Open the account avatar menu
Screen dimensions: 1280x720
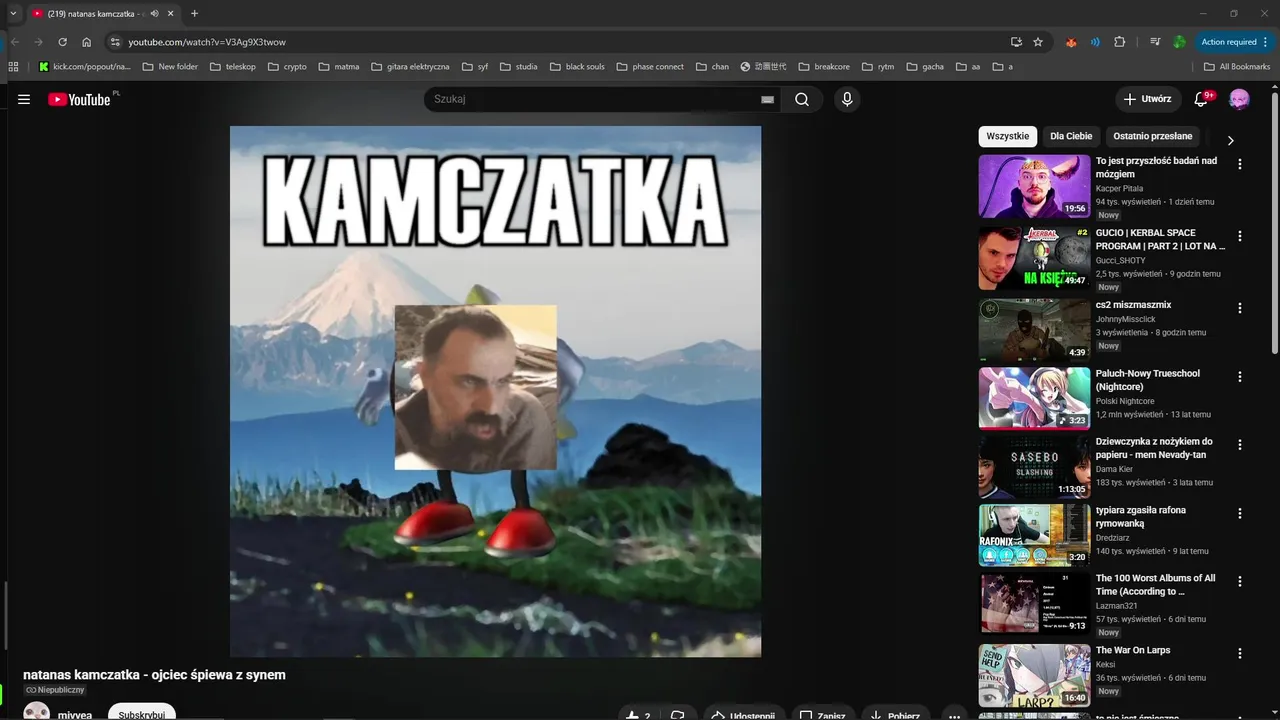(x=1239, y=99)
